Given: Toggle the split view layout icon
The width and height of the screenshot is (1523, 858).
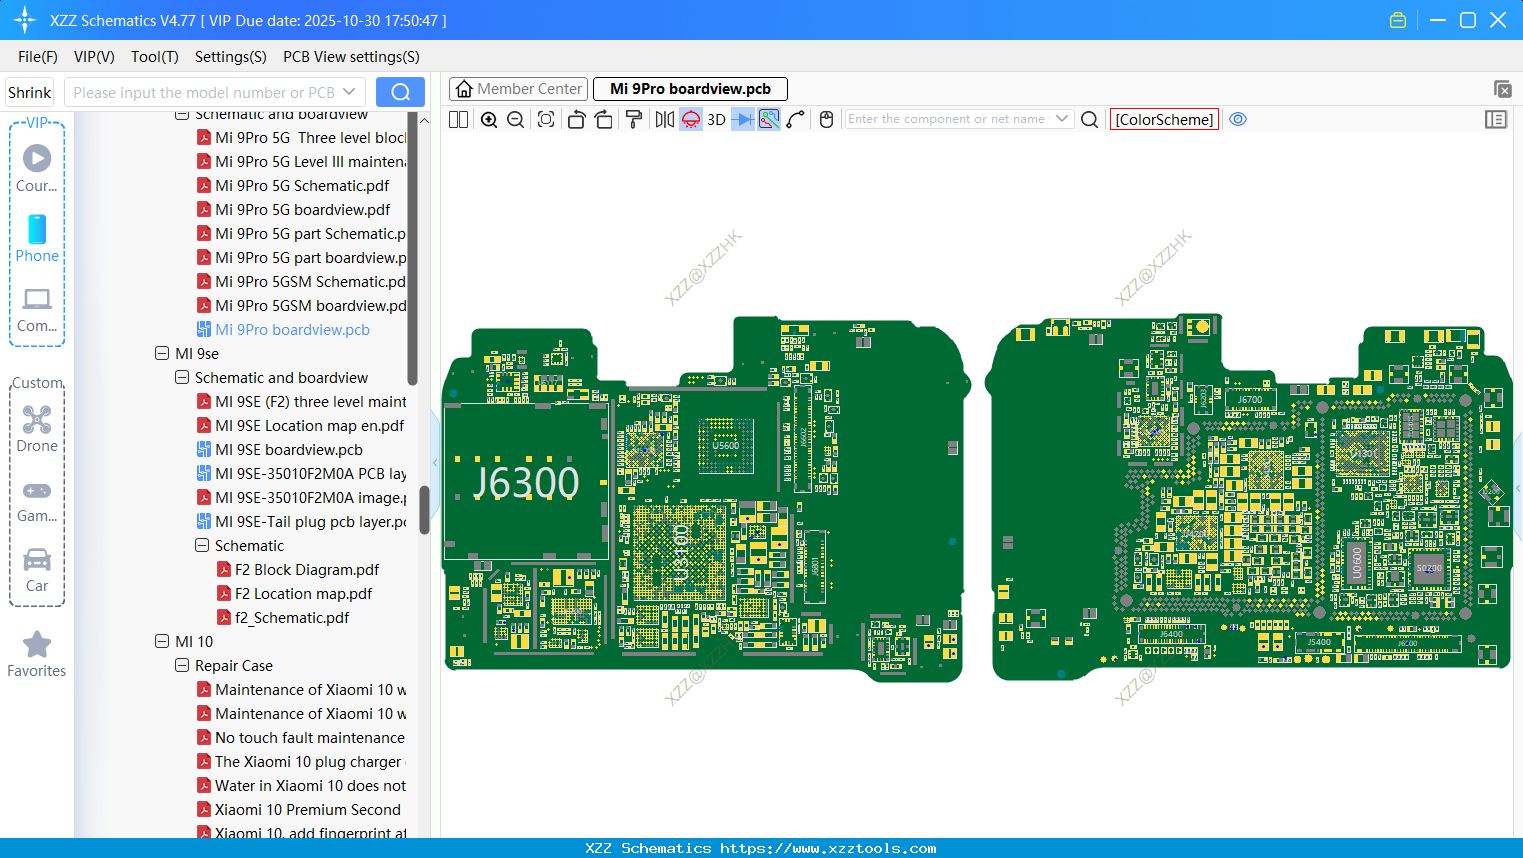Looking at the screenshot, I should point(459,120).
